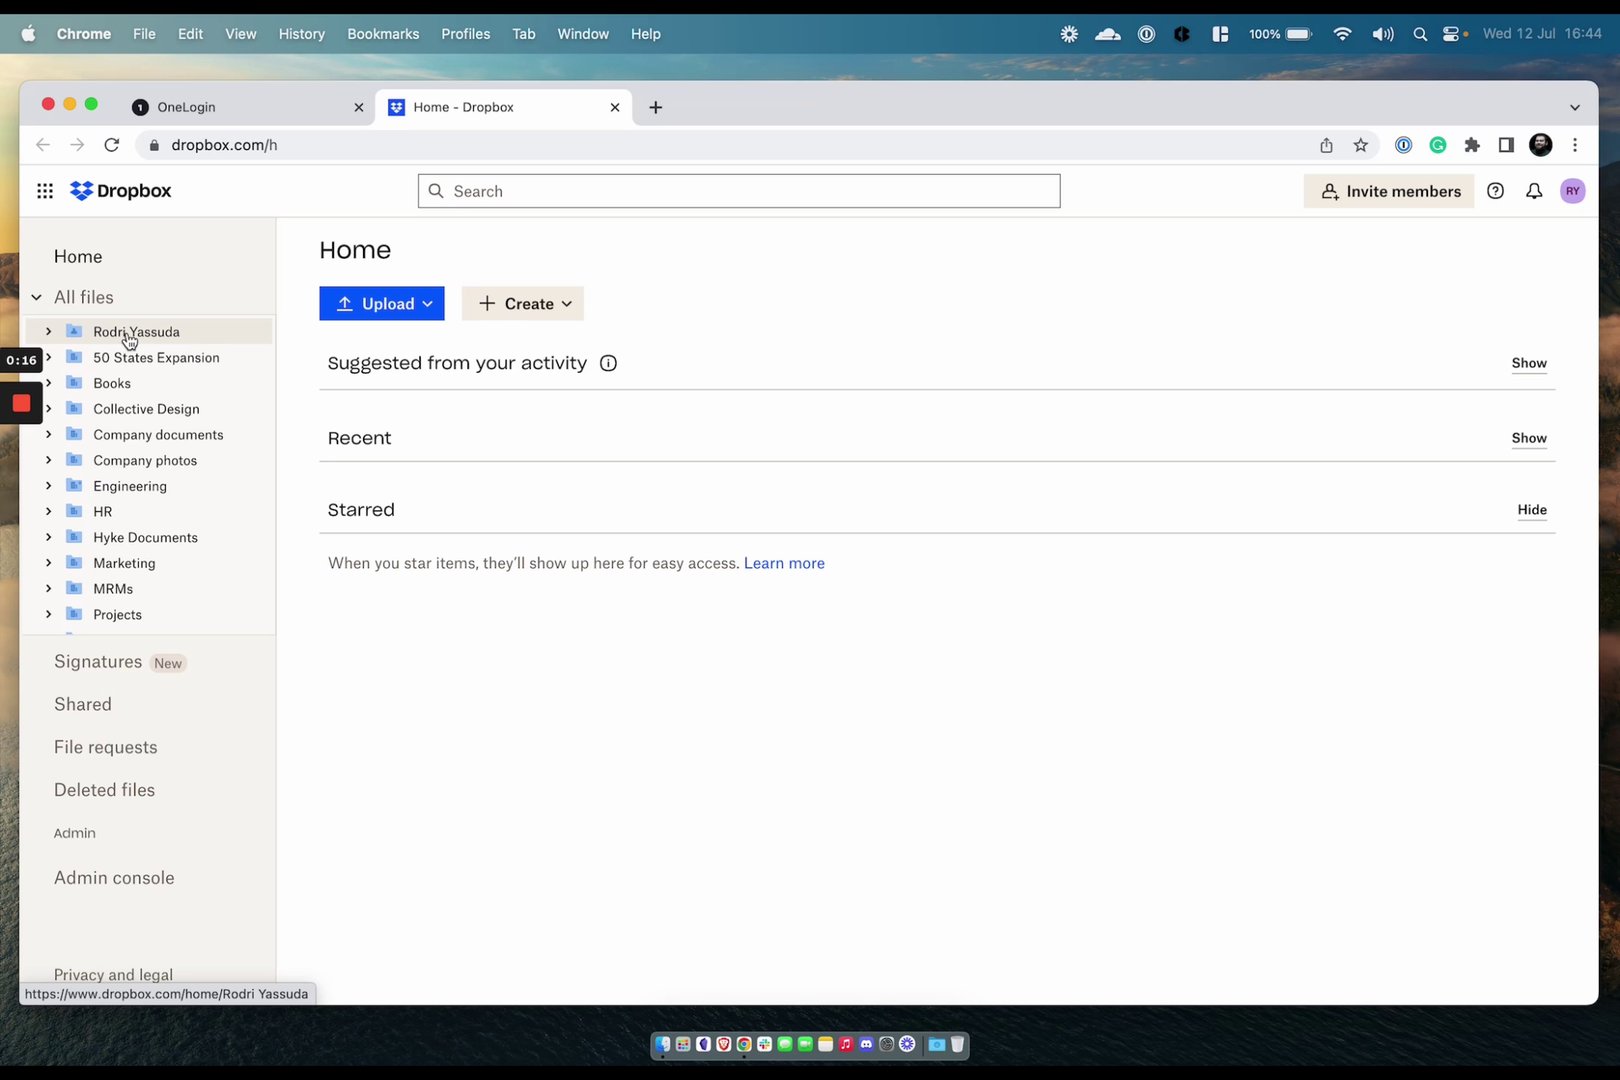
Task: Open Dropbox notifications bell
Action: [x=1535, y=190]
